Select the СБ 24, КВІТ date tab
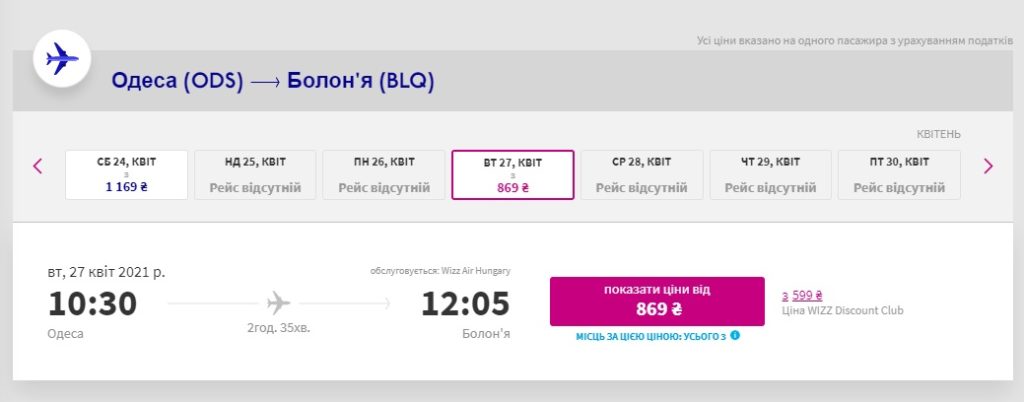The image size is (1024, 402). (127, 175)
